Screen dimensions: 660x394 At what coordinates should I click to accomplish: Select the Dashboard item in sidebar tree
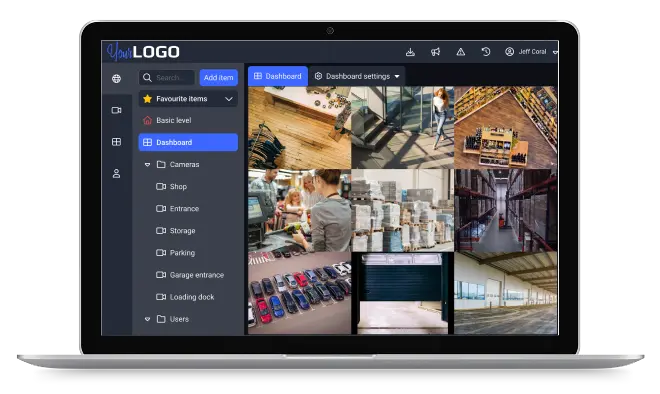click(x=188, y=142)
